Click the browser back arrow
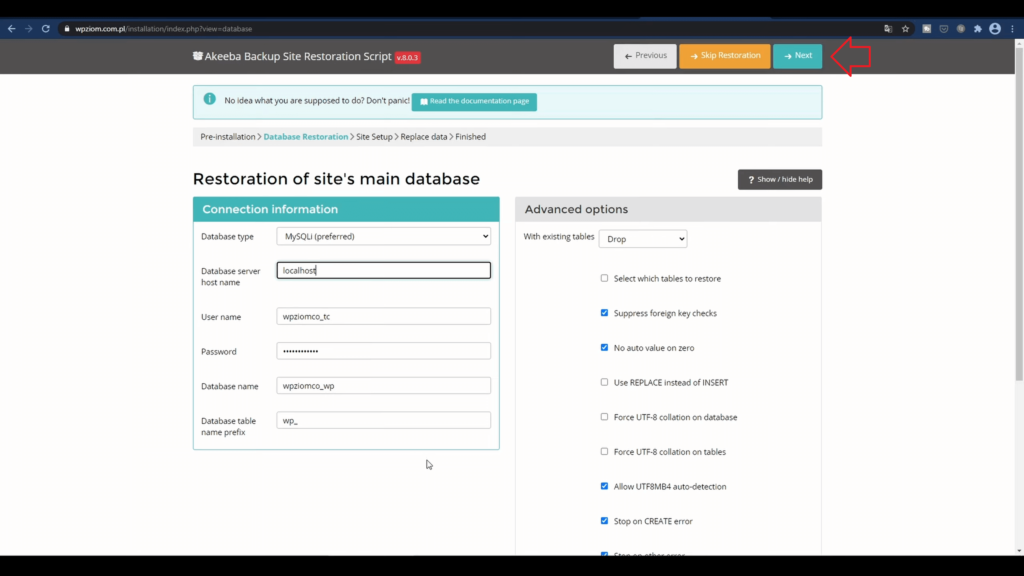The width and height of the screenshot is (1024, 576). pos(11,29)
